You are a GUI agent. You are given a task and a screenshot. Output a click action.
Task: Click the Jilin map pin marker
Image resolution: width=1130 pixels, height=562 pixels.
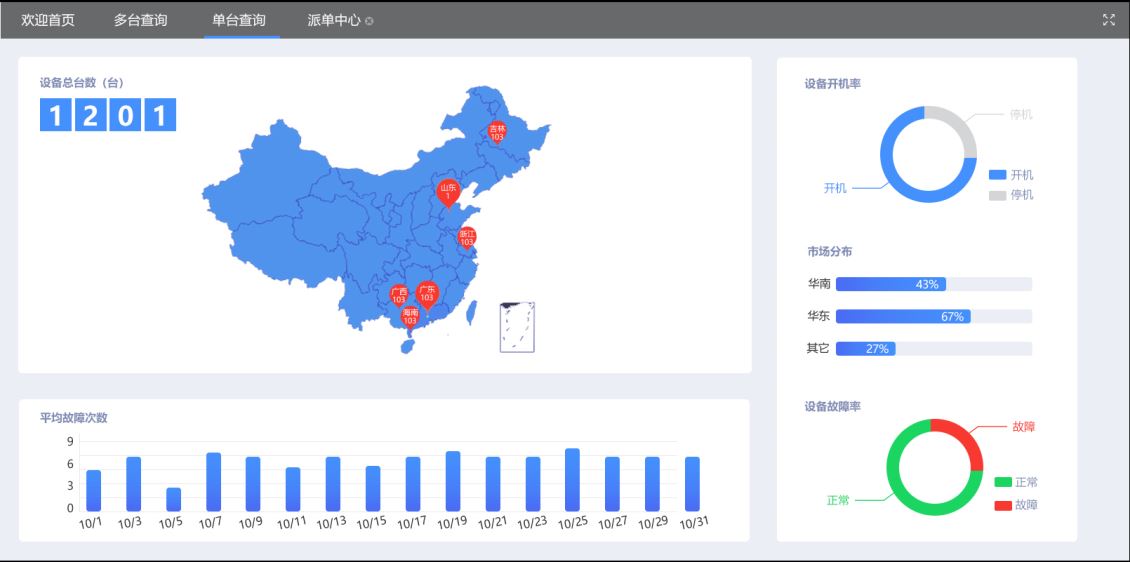[x=497, y=132]
